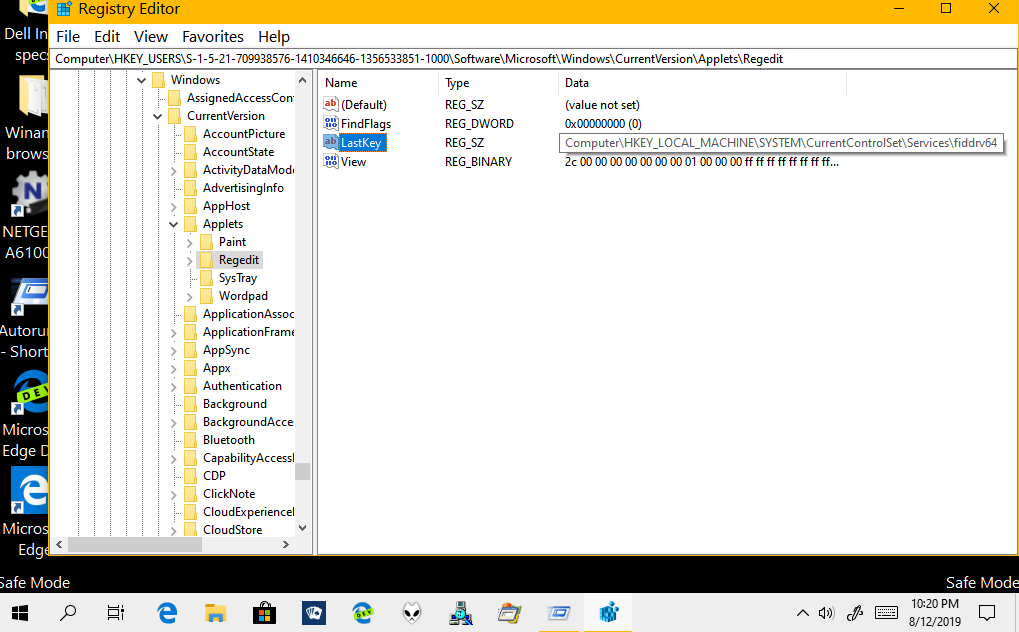This screenshot has width=1019, height=632.
Task: Click the LastKey string value icon
Action: point(331,142)
